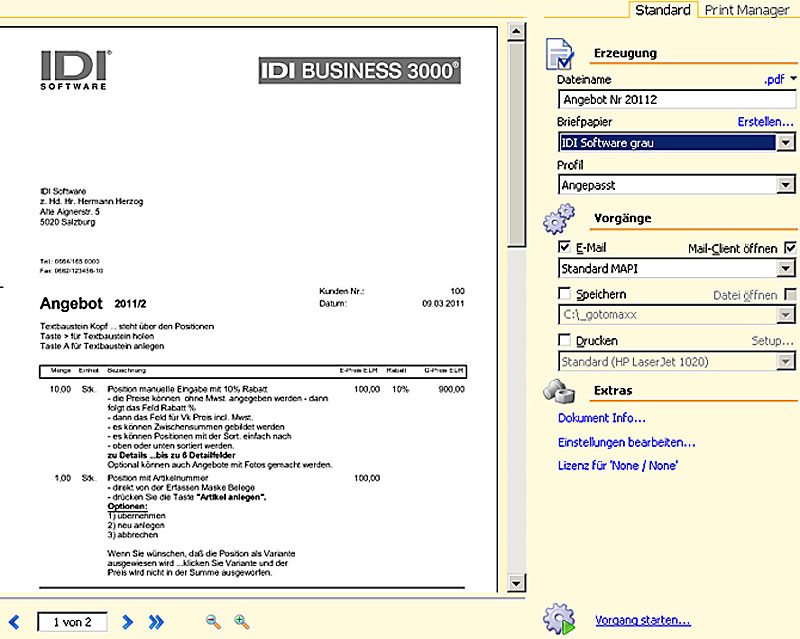Open the Standard MAPI mail dropdown

coord(786,268)
